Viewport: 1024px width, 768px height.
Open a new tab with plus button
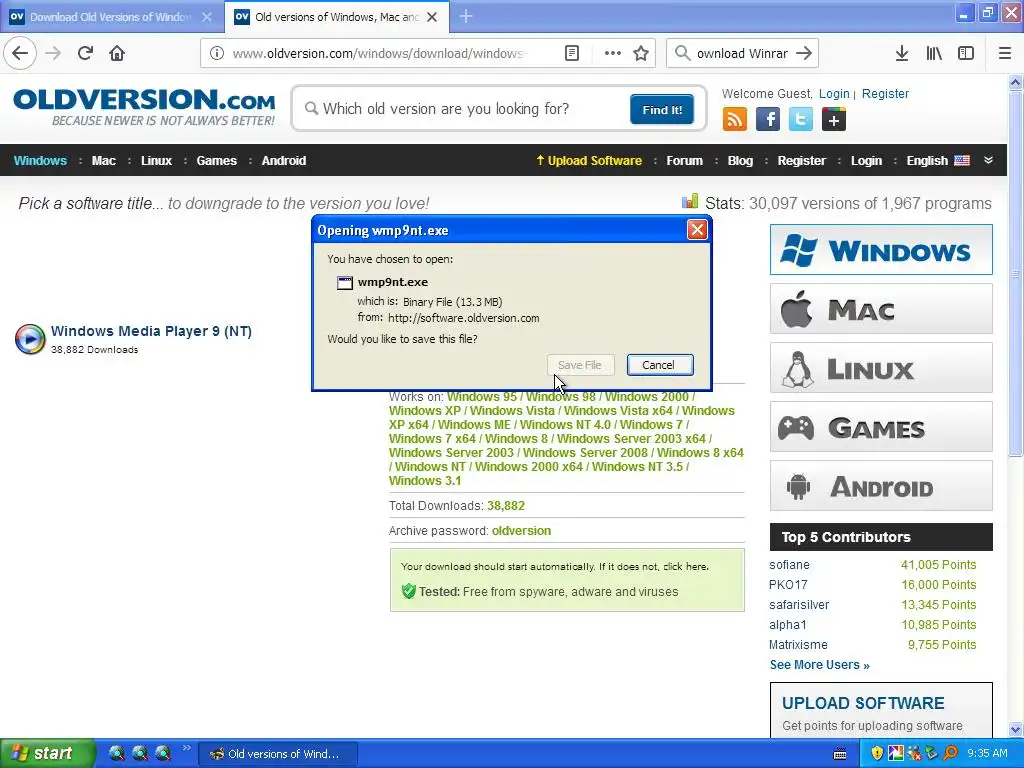coord(466,16)
